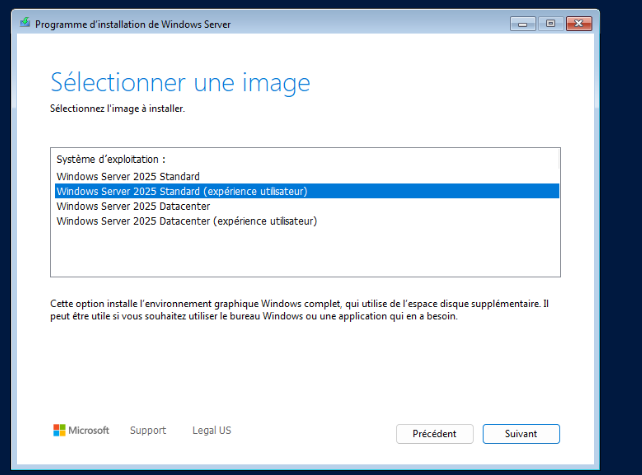Click the option description paragraph below the list
642x475 pixels.
tap(300, 310)
